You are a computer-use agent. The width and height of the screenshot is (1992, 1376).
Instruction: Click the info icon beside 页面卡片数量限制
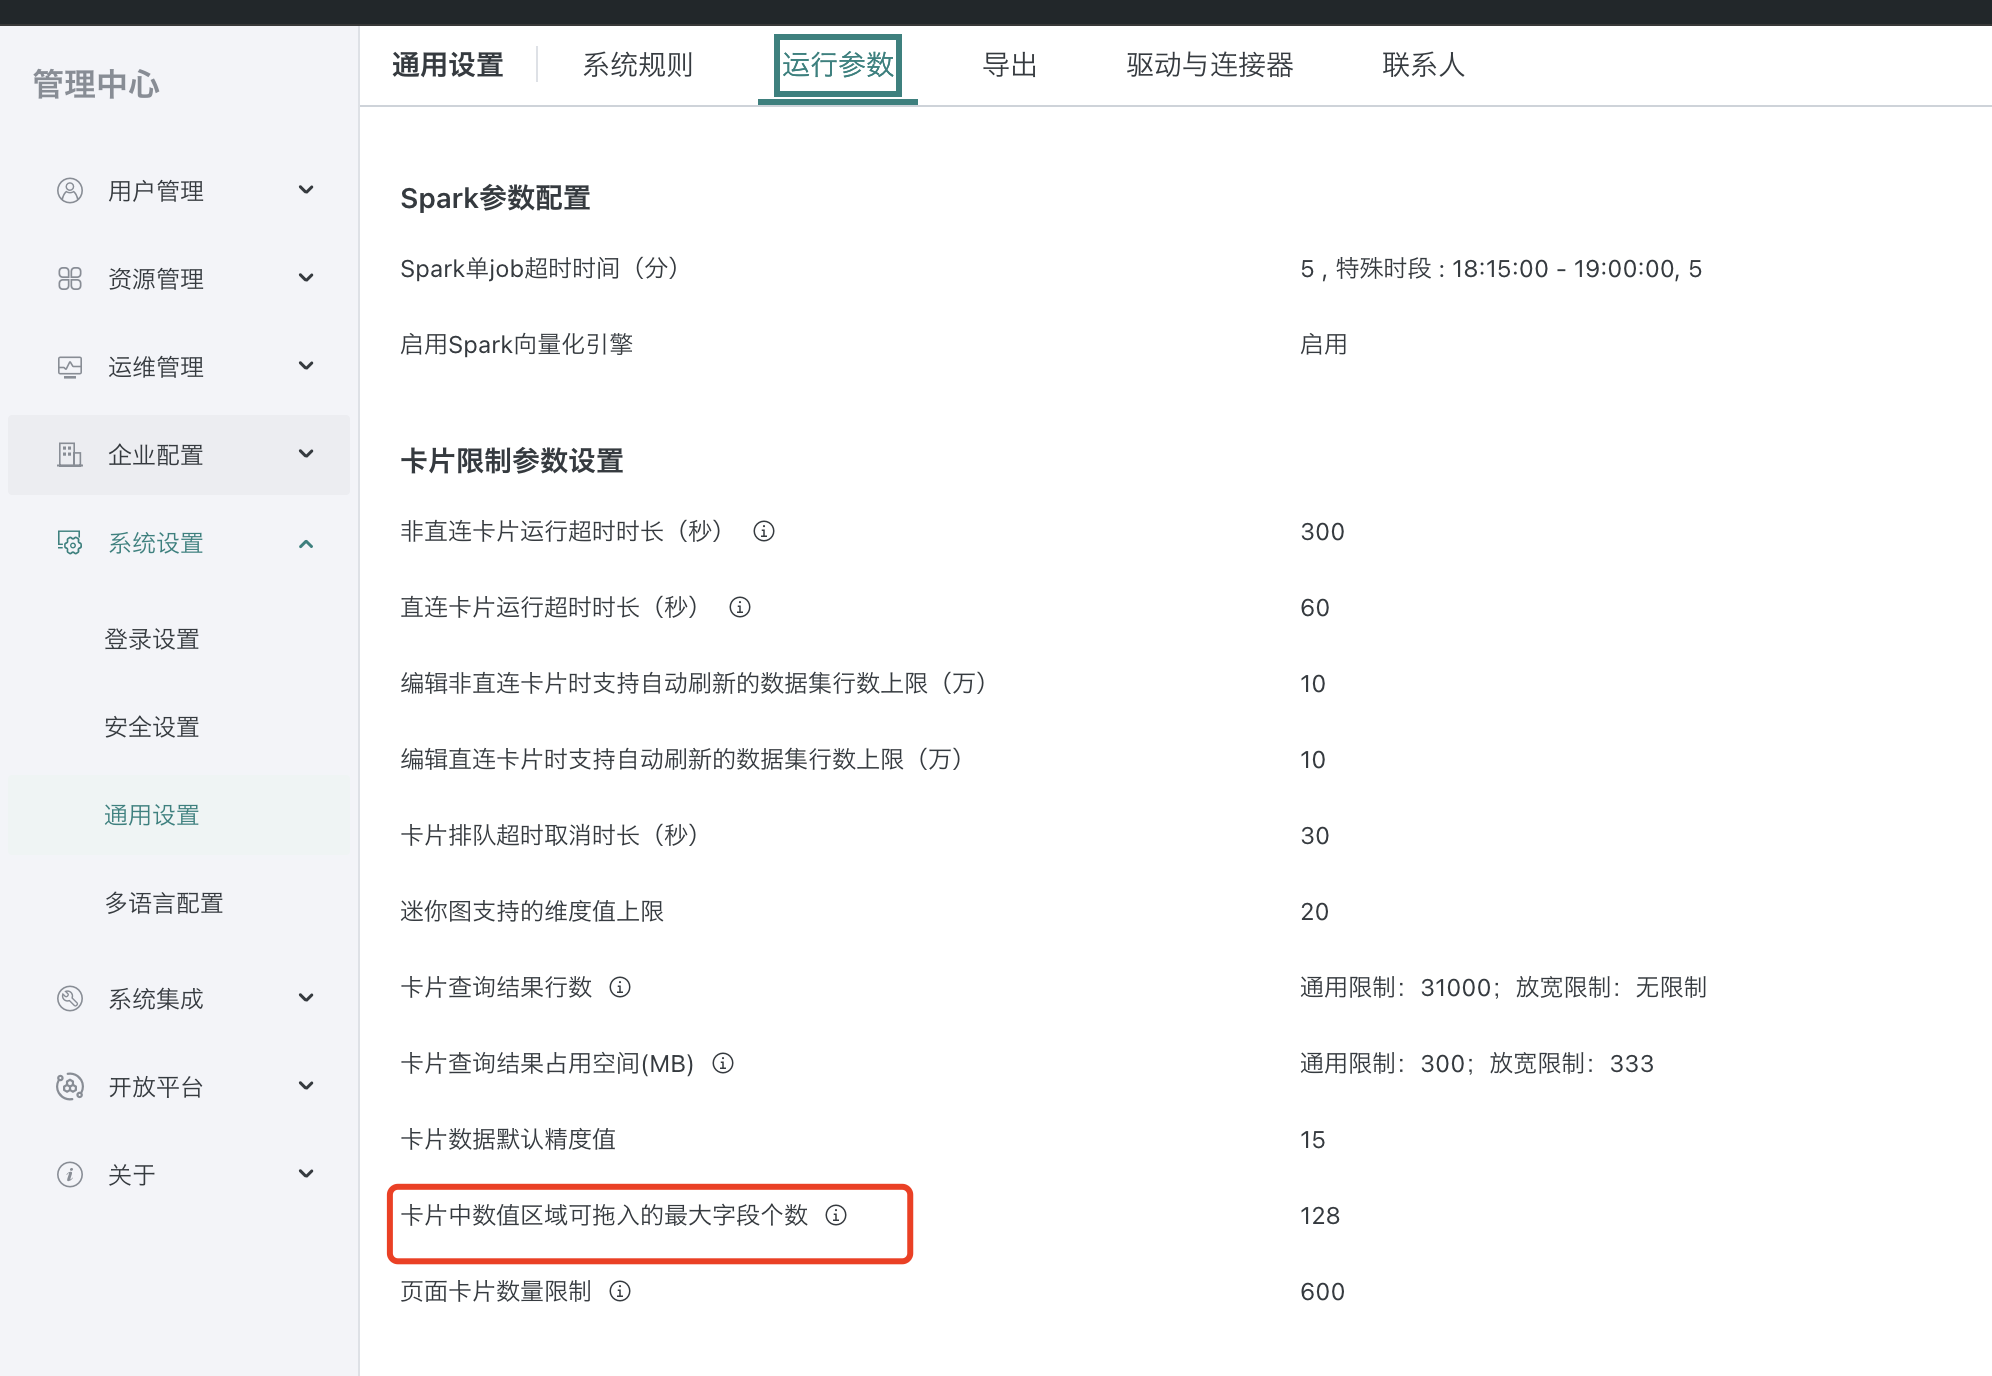tap(621, 1292)
